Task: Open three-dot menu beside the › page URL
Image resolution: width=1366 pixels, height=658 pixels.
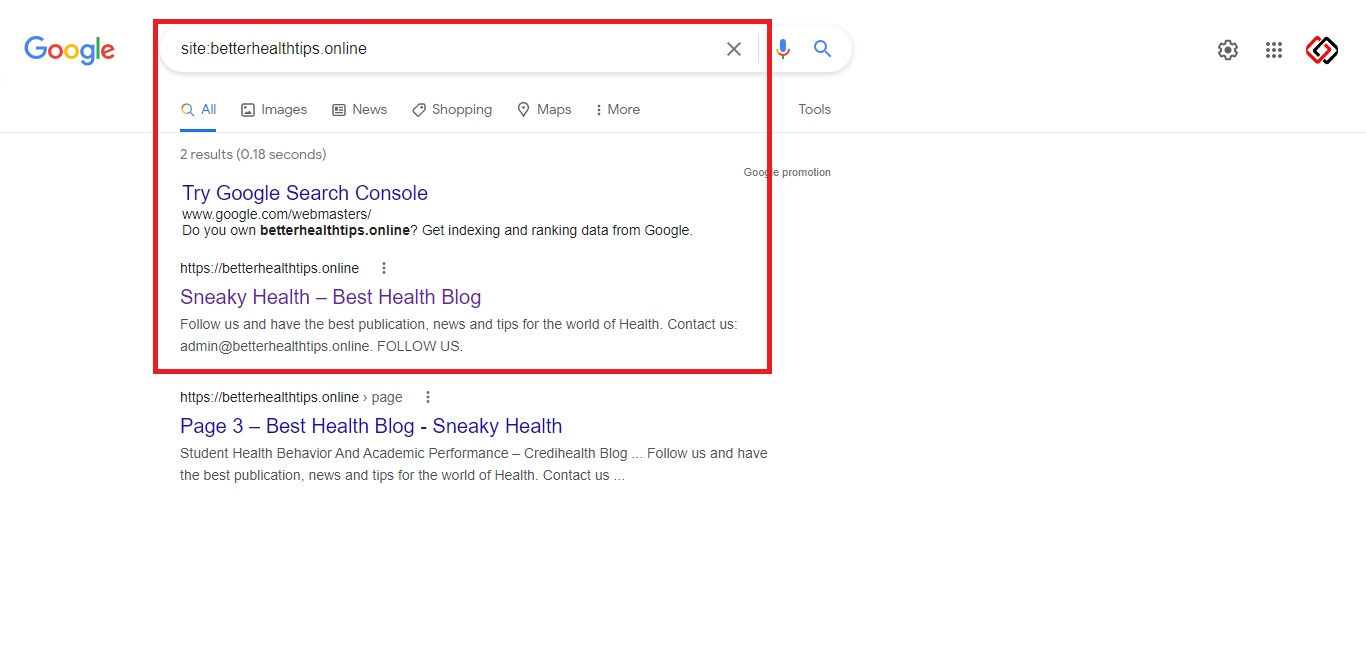Action: (428, 397)
